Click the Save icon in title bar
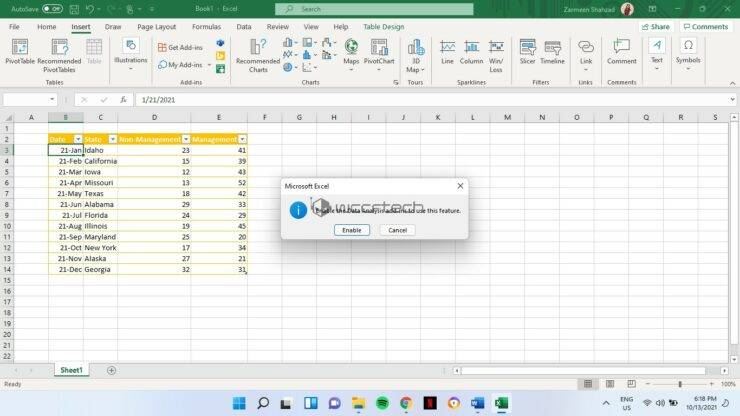Viewport: 740px width, 416px height. [x=74, y=9]
